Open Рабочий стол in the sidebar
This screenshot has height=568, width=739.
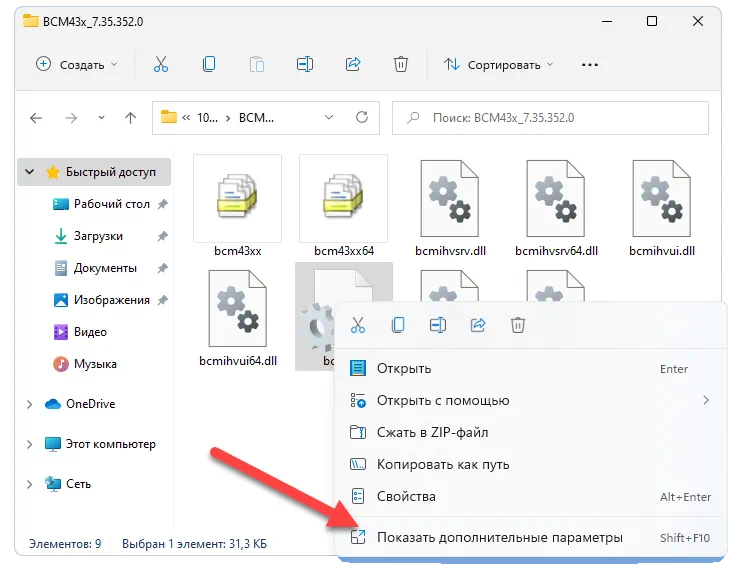tap(112, 204)
